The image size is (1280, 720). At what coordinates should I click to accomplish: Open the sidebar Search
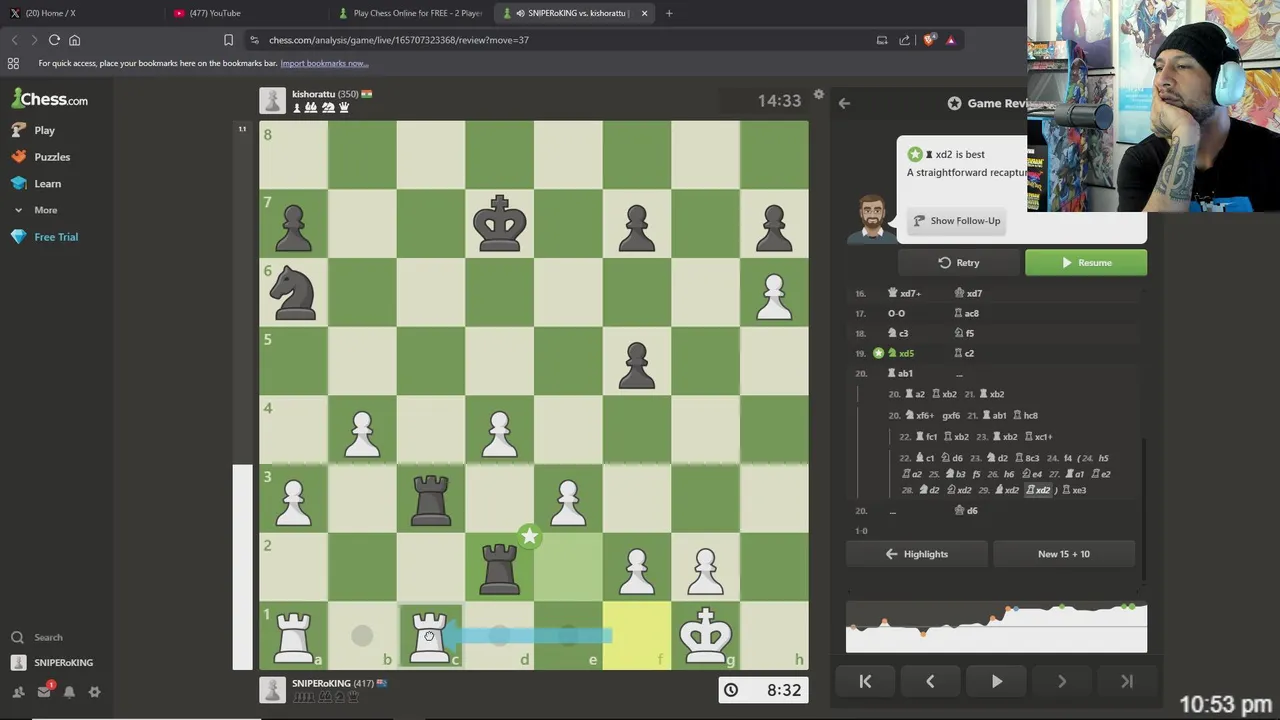point(36,637)
